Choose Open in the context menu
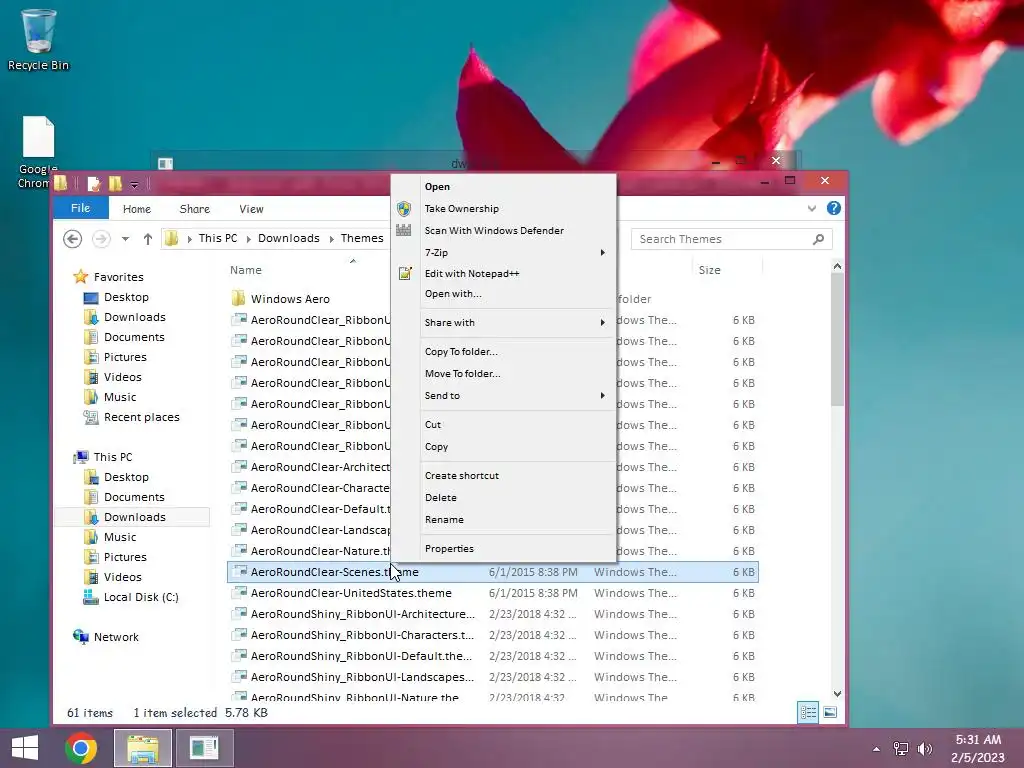This screenshot has height=768, width=1024. coord(437,187)
